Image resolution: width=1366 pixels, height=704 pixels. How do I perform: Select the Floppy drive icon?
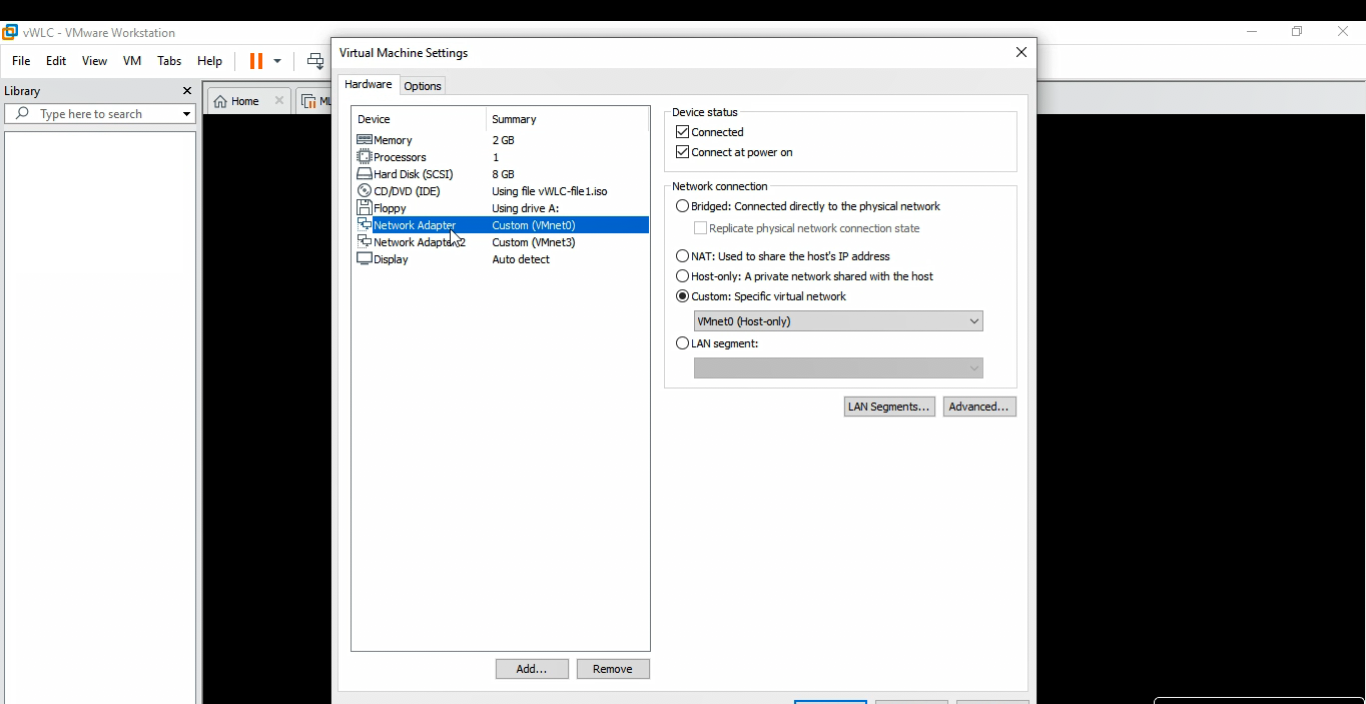click(x=364, y=208)
